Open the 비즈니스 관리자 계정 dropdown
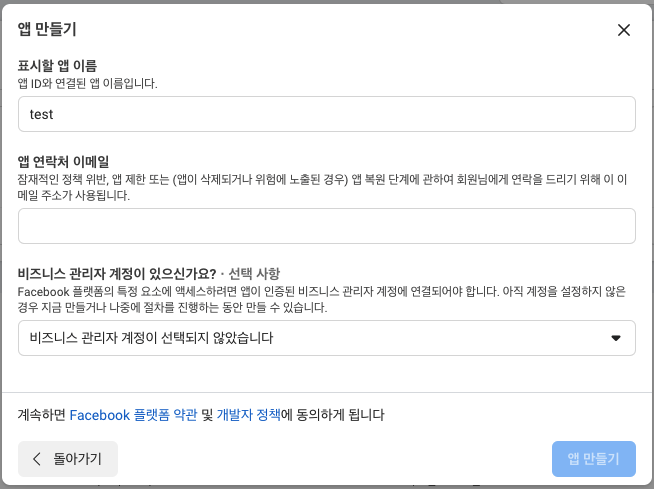654x489 pixels. point(327,338)
